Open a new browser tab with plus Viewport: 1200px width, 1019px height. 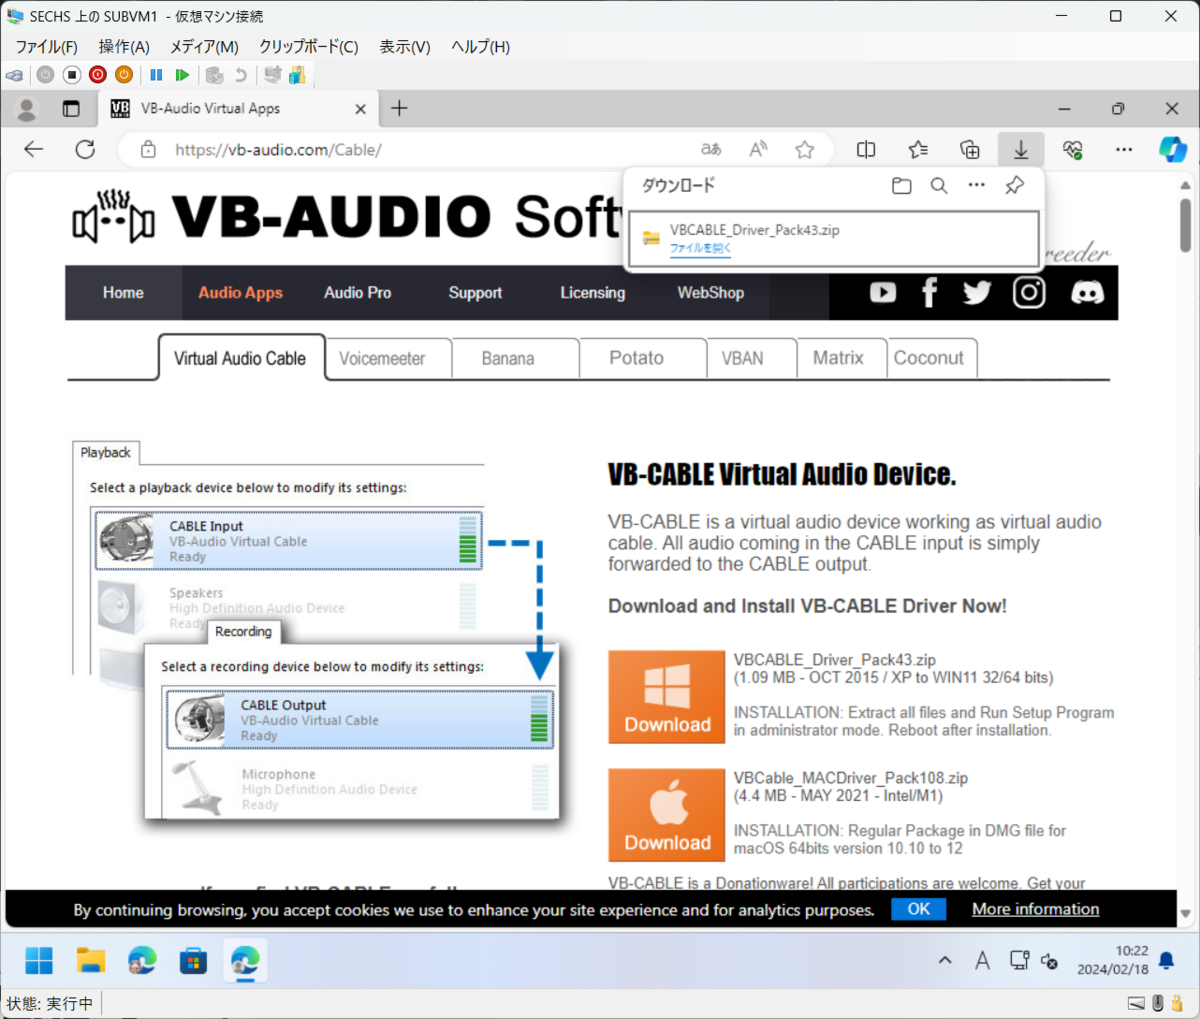click(399, 108)
